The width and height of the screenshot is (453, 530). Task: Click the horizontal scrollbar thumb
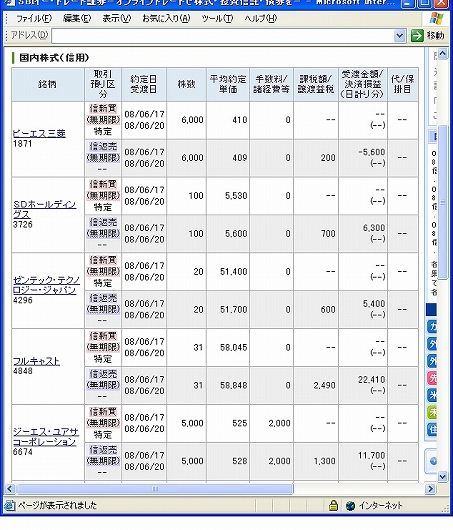[x=155, y=489]
